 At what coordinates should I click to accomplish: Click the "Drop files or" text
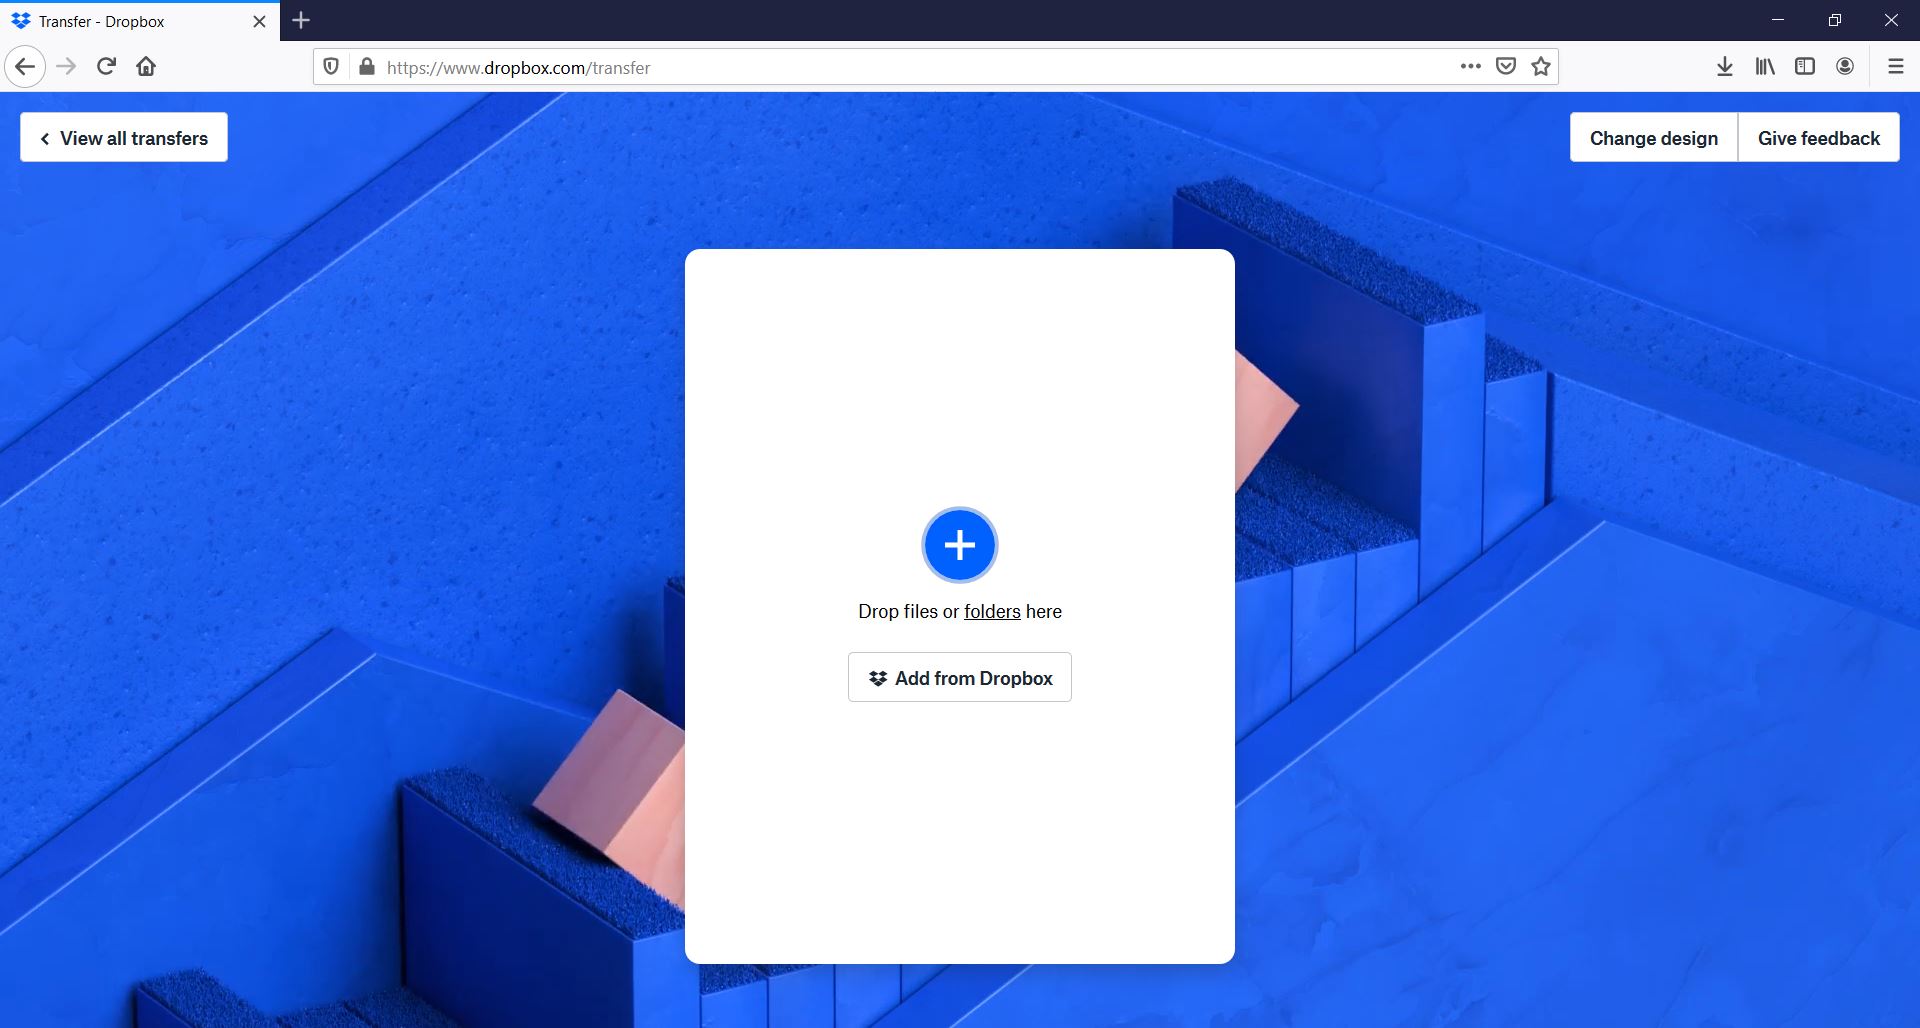click(x=908, y=611)
